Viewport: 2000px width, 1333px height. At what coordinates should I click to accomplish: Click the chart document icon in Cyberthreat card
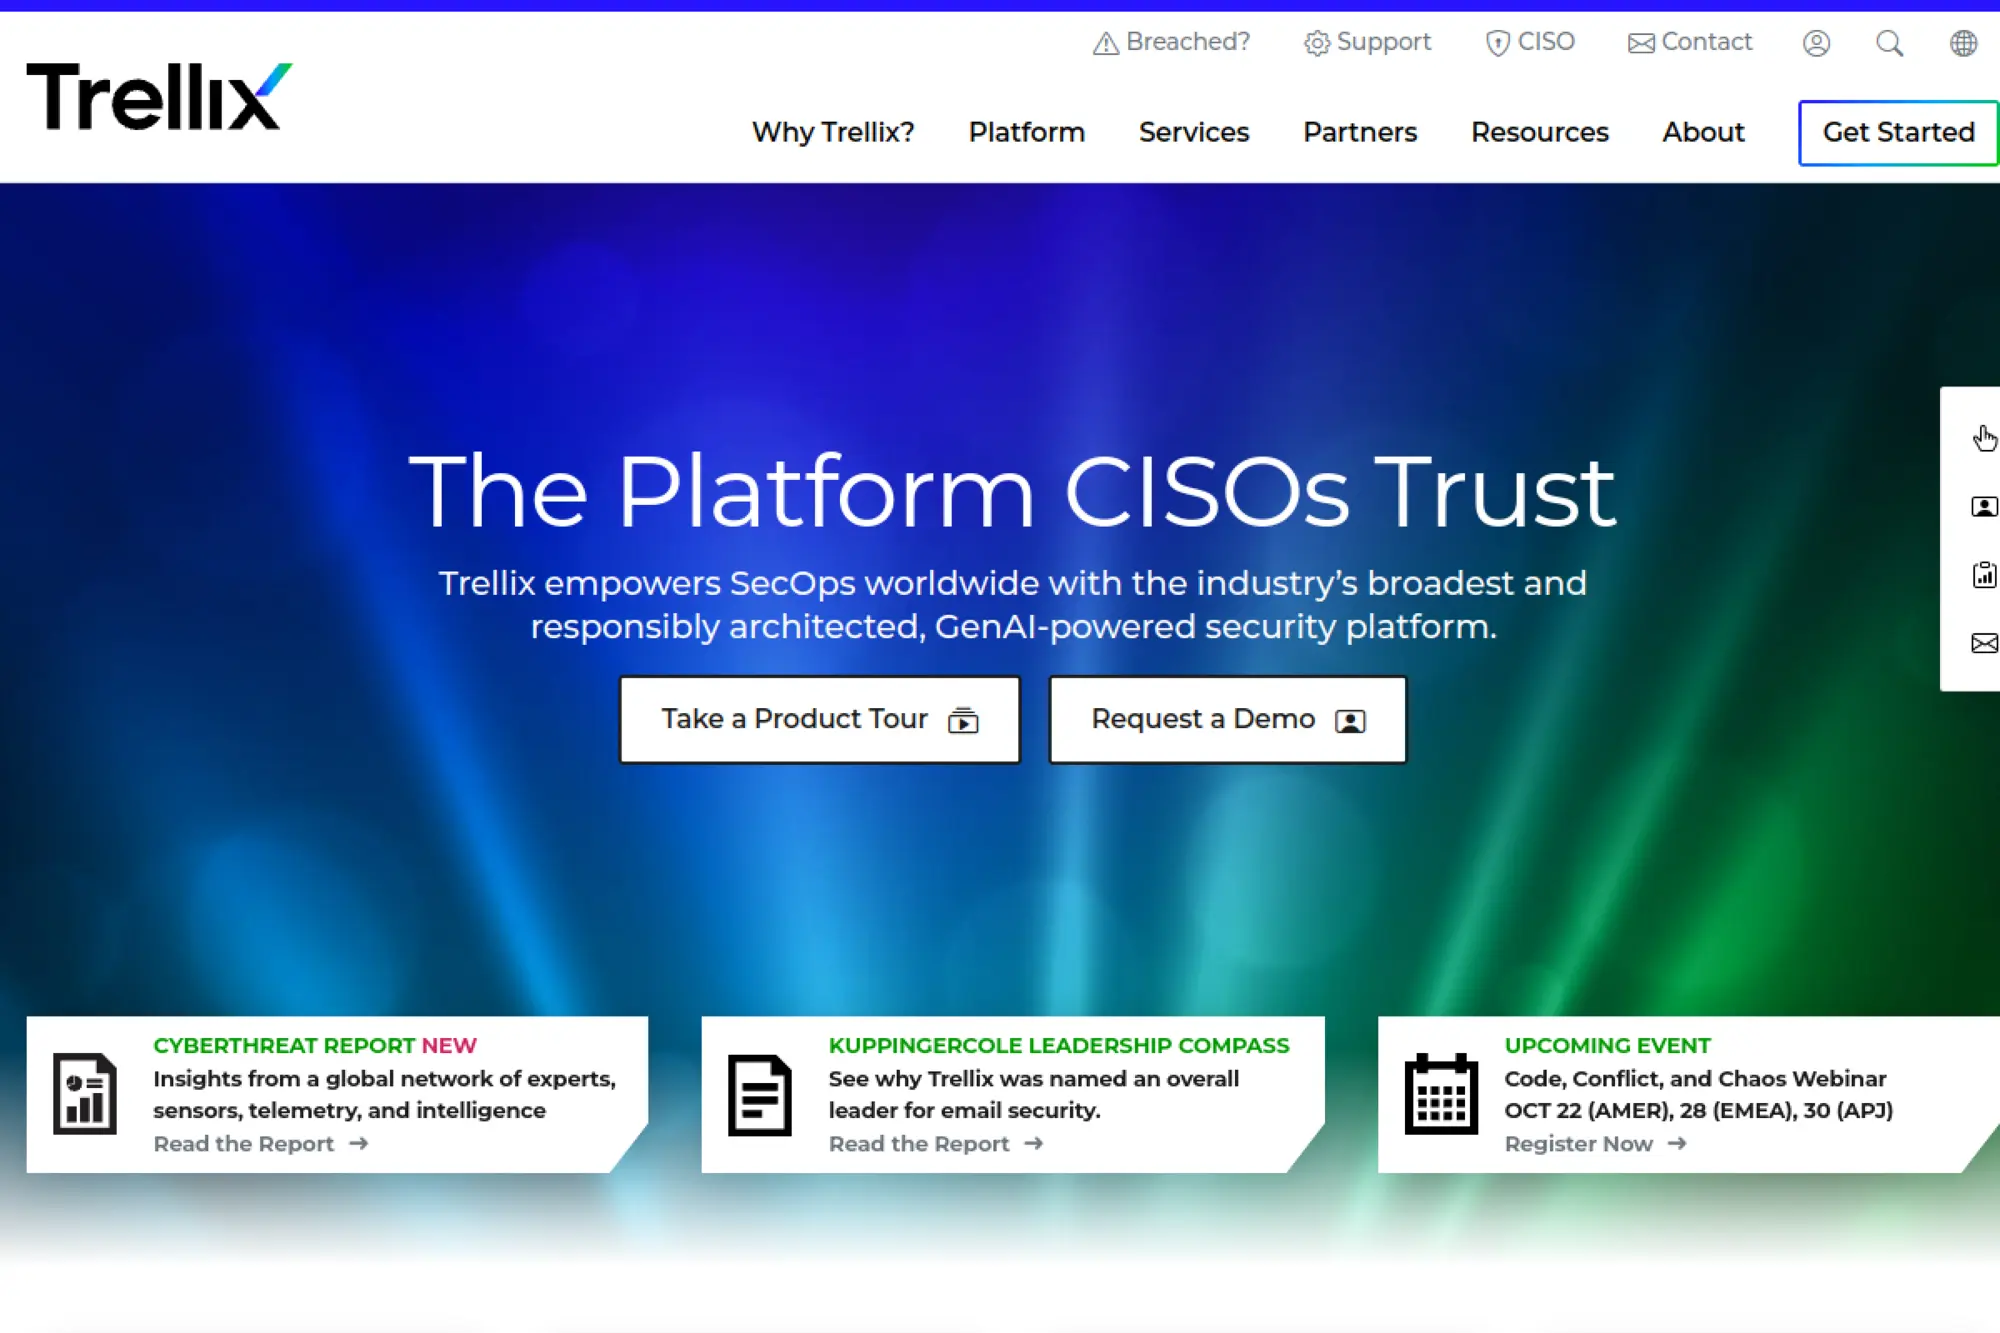(x=85, y=1094)
